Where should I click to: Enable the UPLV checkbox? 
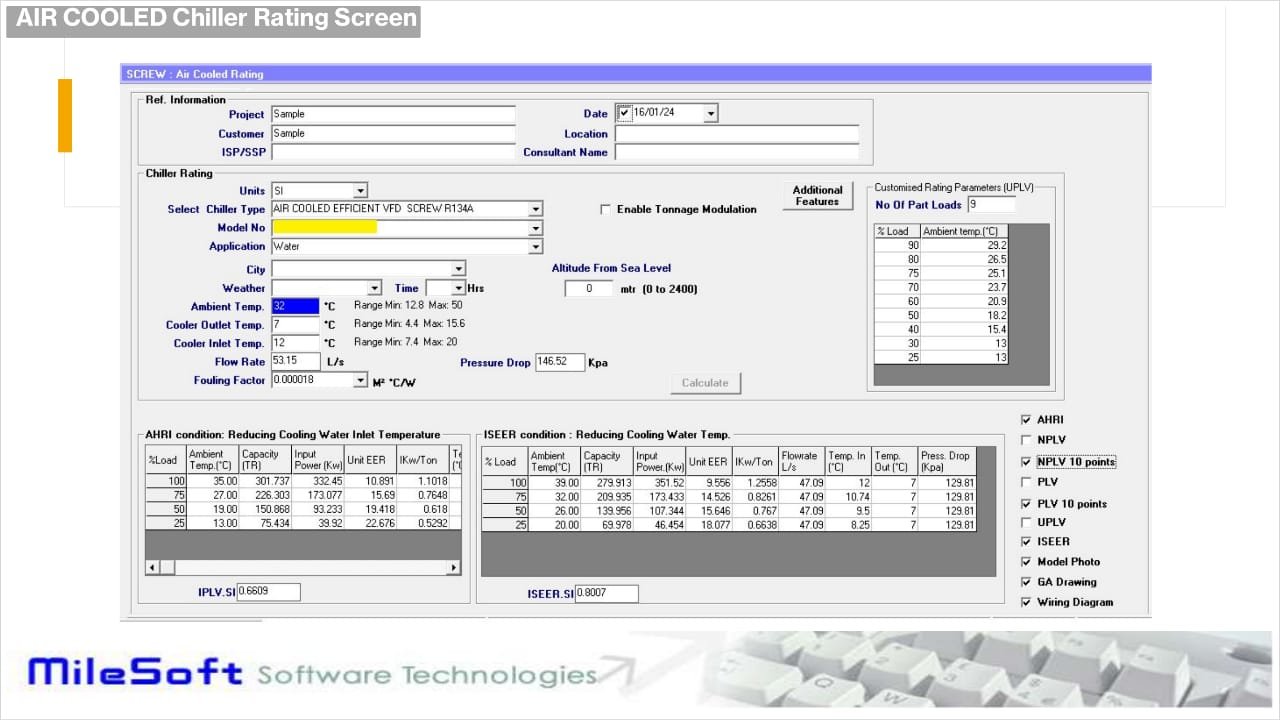pyautogui.click(x=1026, y=522)
